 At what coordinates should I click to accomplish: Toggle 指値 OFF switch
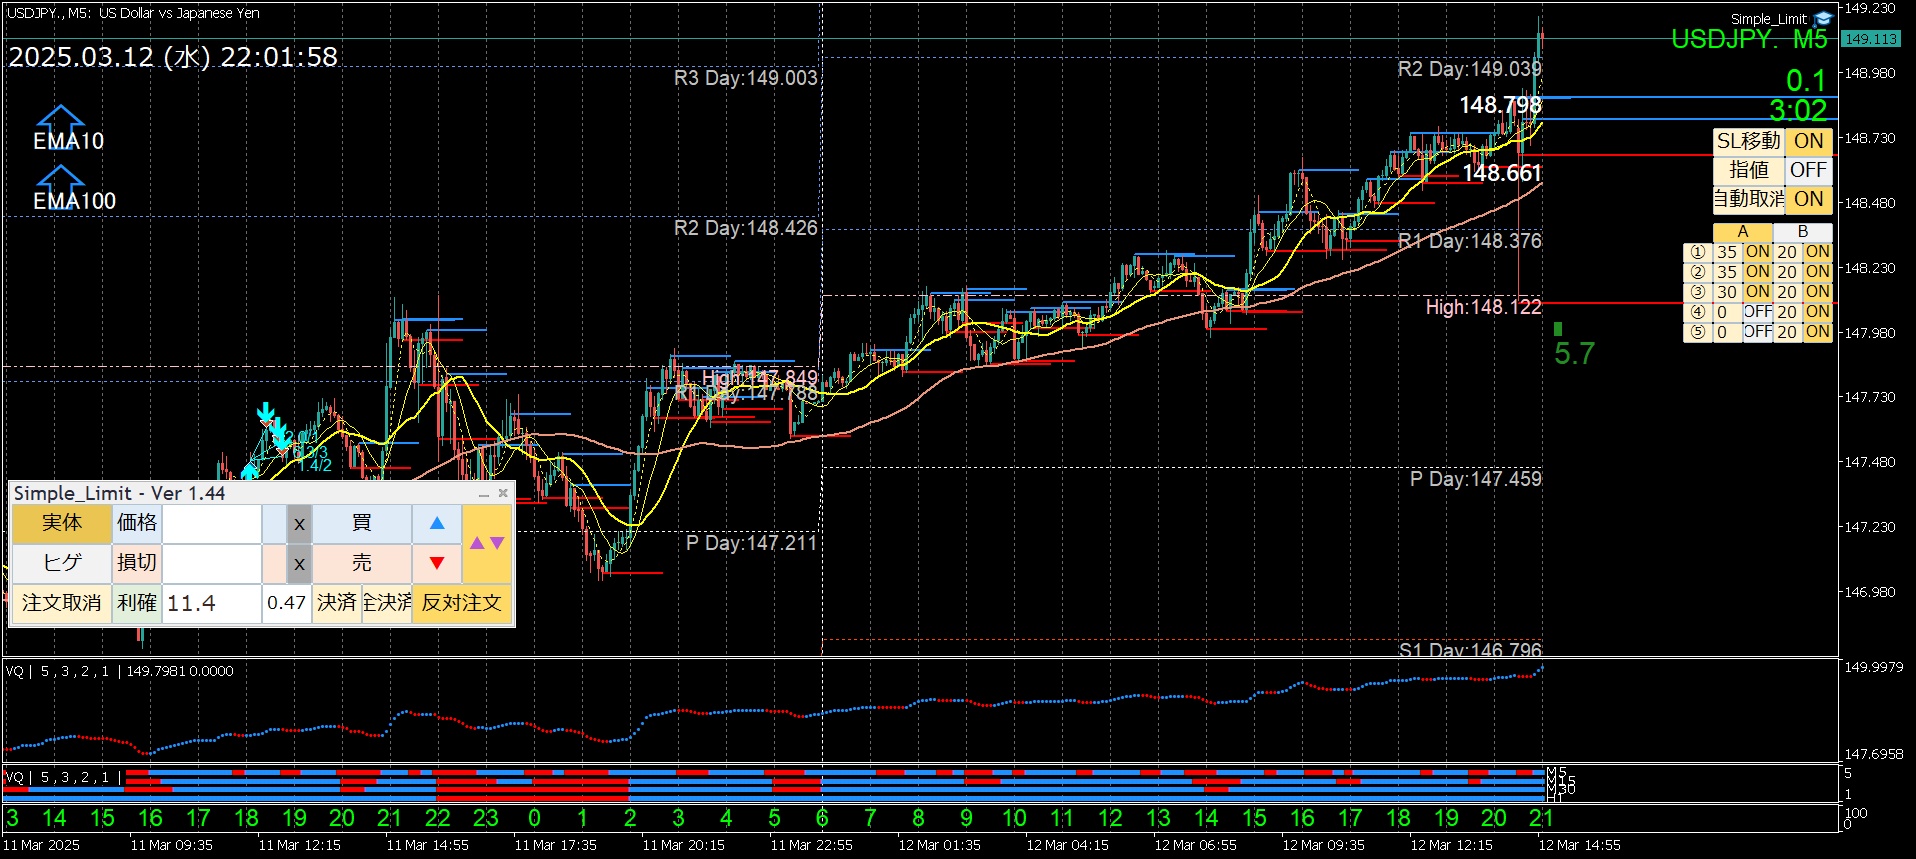click(1808, 170)
